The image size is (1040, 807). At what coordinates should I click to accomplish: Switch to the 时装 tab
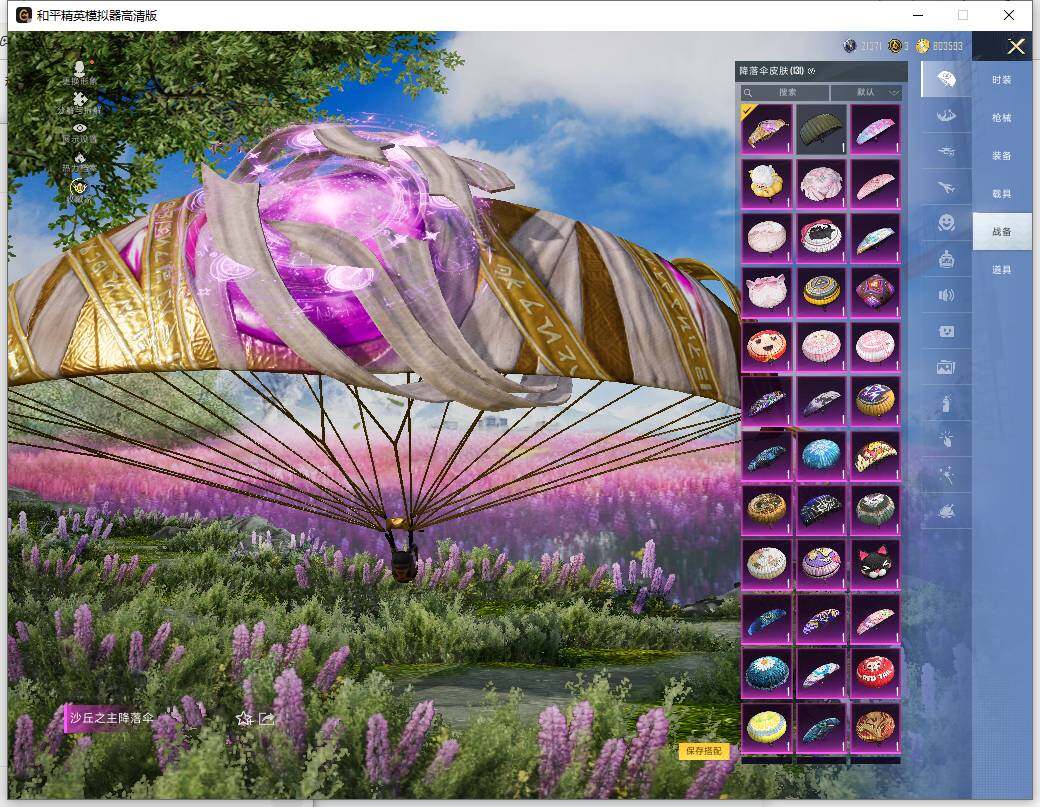1002,80
